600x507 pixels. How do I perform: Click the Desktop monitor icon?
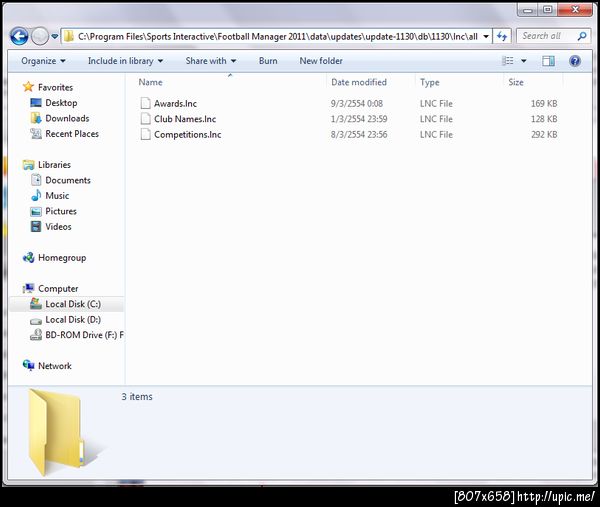[x=36, y=103]
